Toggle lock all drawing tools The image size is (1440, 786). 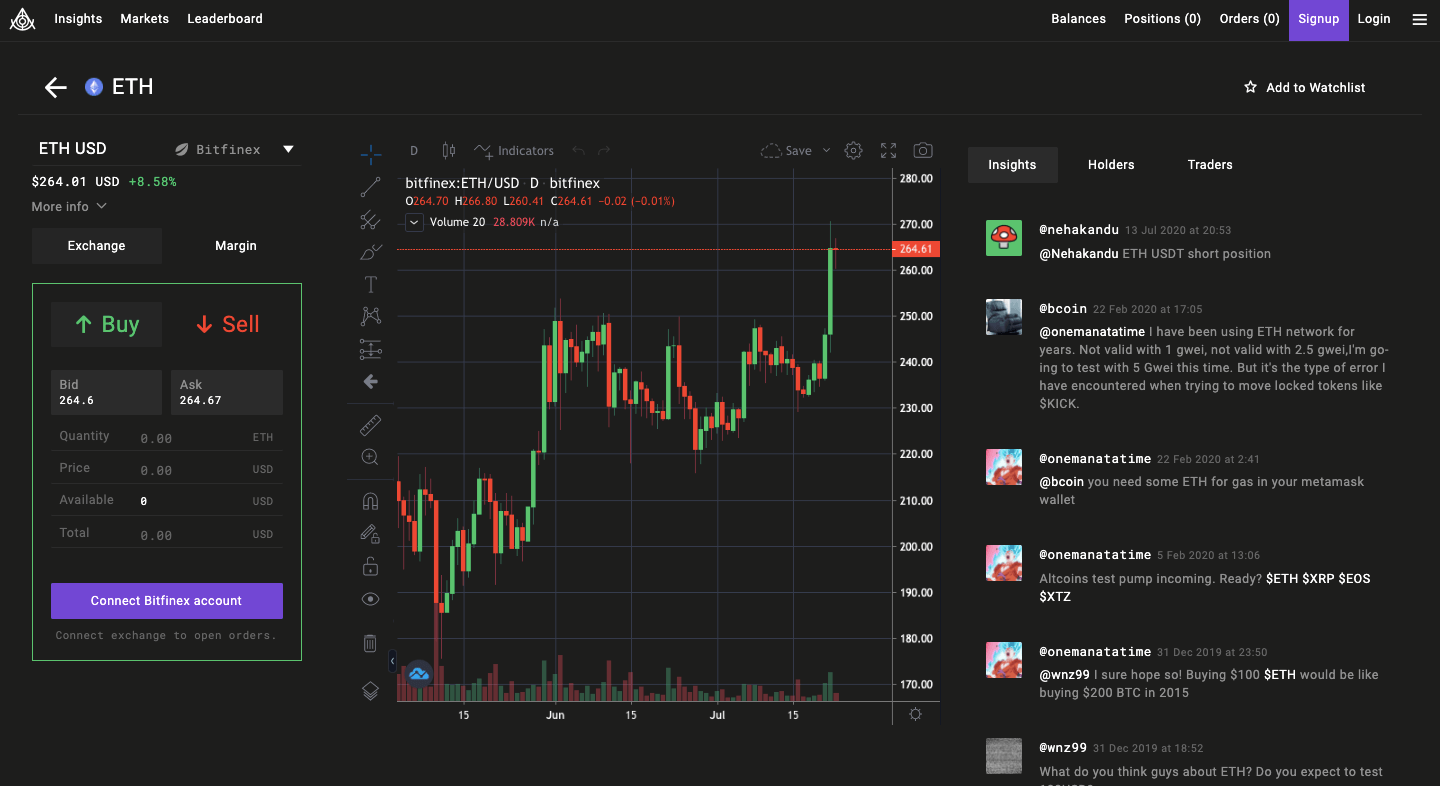tap(370, 566)
